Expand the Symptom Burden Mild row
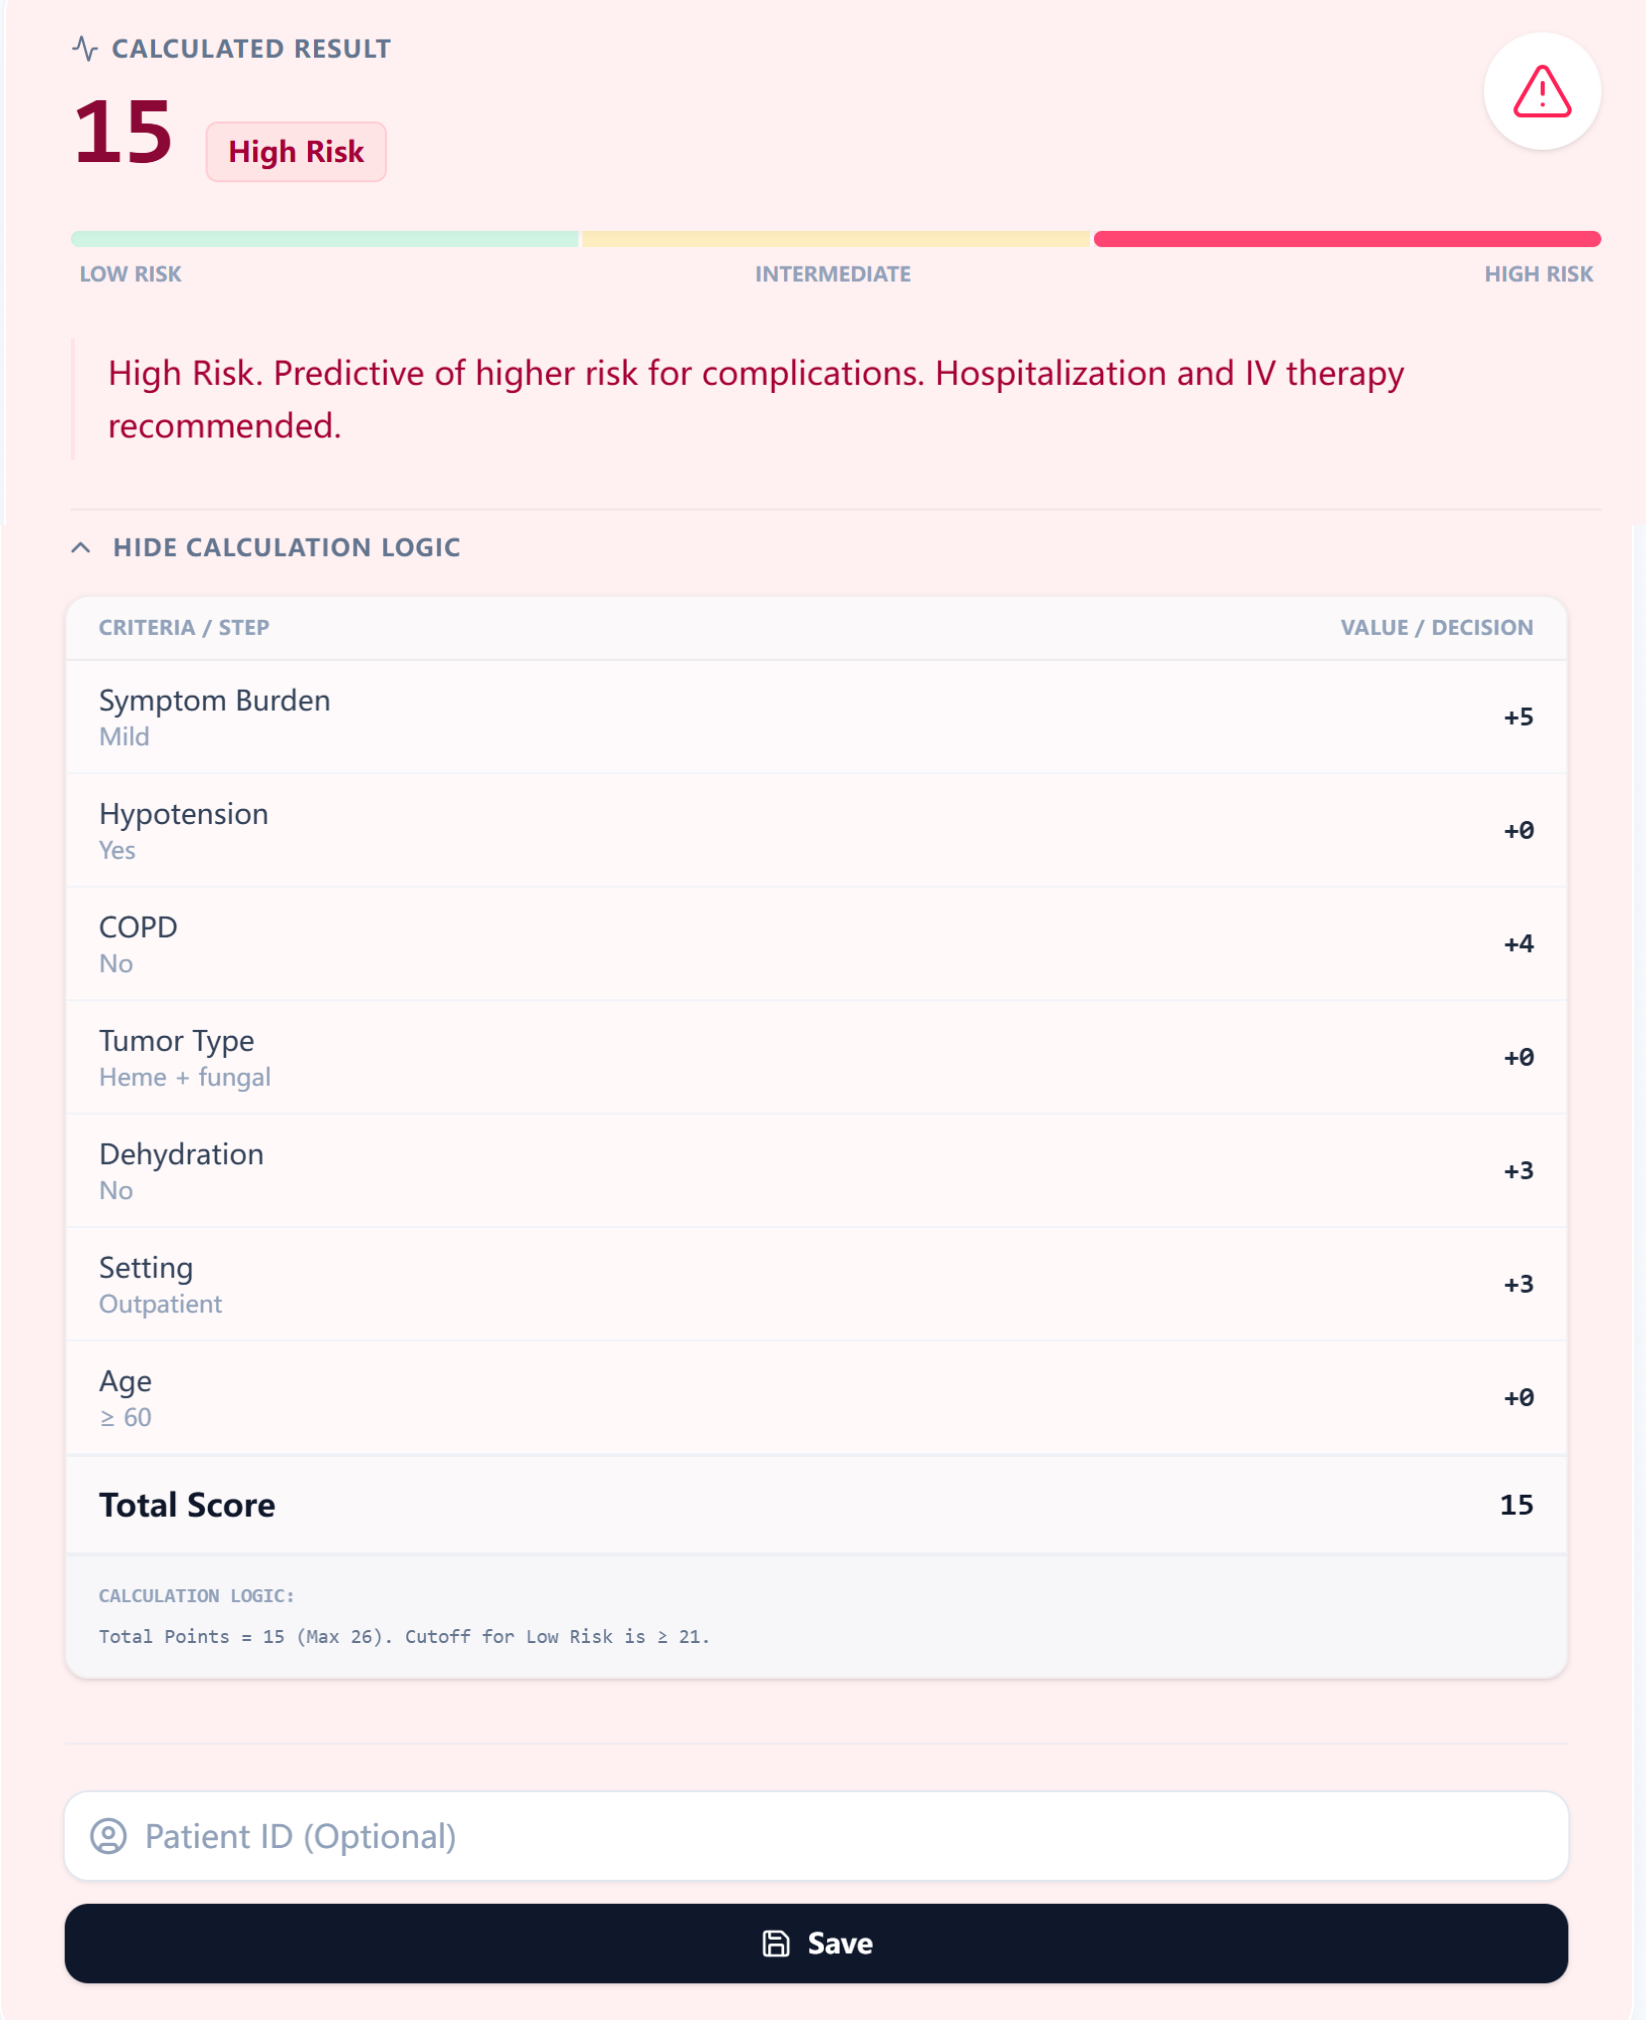 click(x=818, y=716)
